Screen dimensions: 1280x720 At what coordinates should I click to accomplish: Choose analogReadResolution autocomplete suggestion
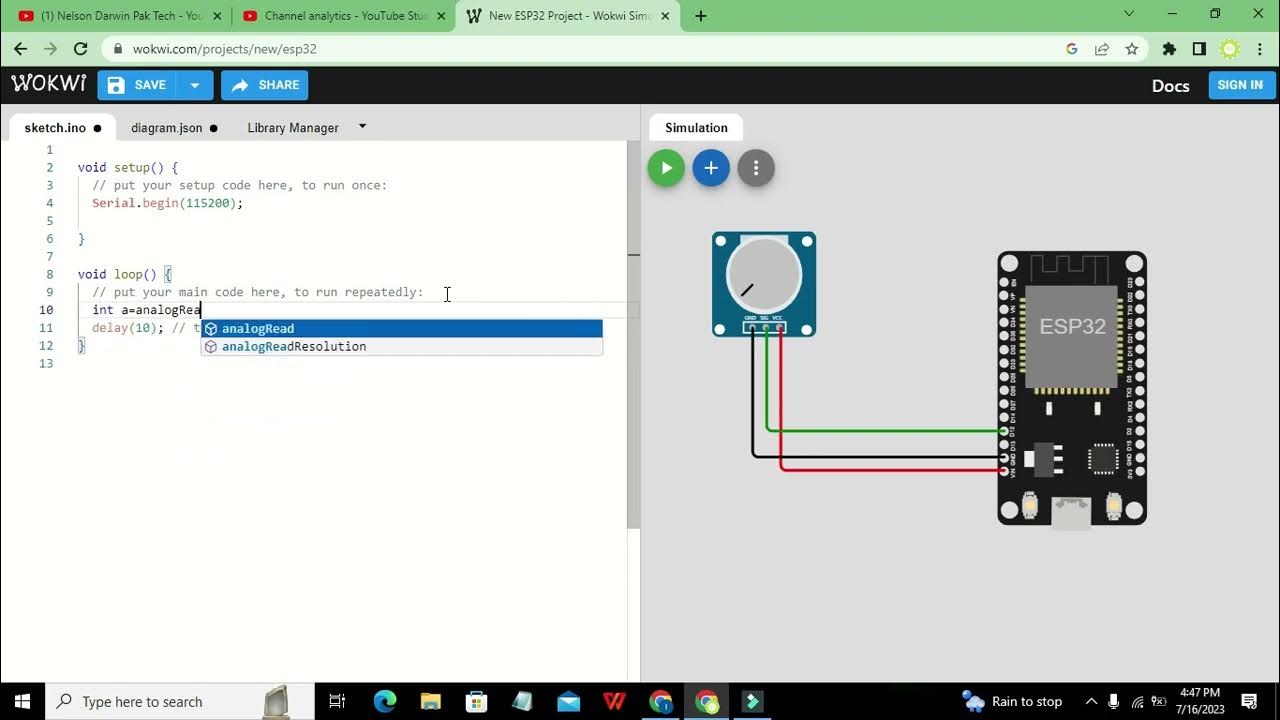[402, 347]
